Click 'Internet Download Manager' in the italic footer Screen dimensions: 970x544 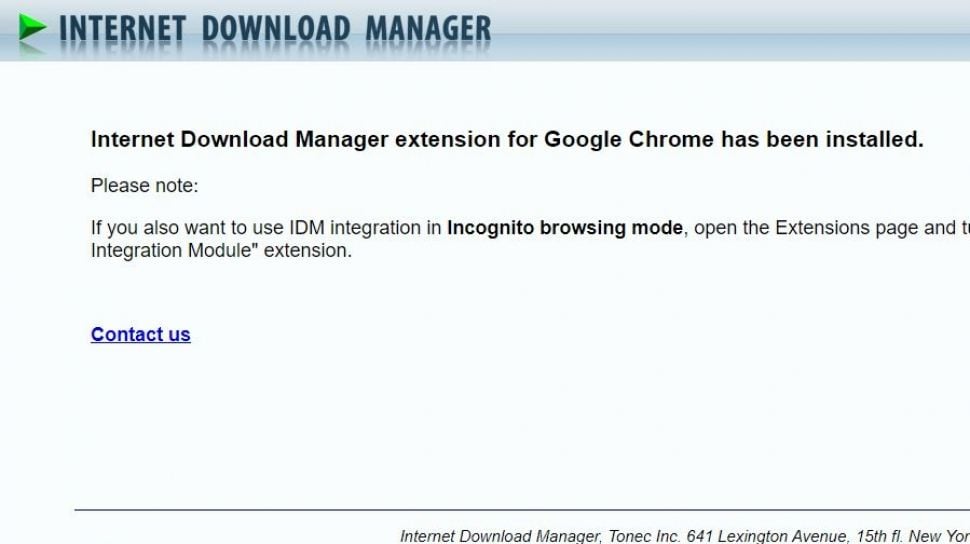tap(501, 536)
